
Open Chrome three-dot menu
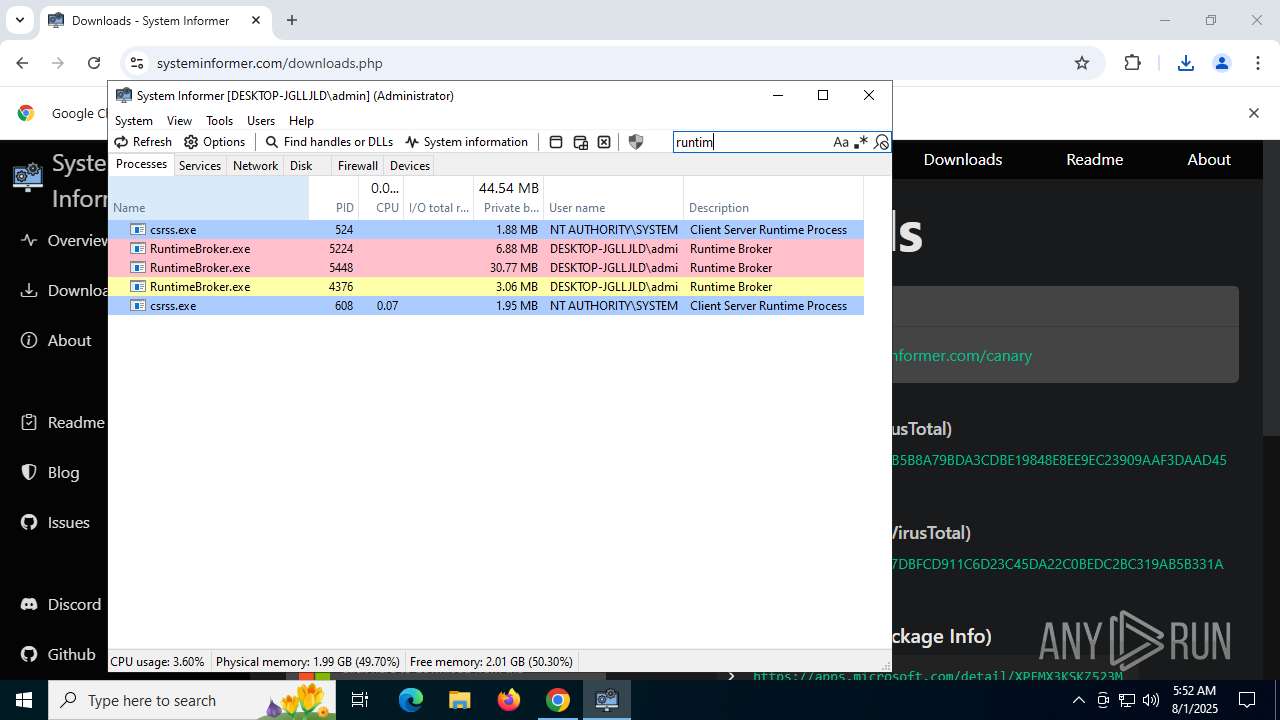point(1258,63)
